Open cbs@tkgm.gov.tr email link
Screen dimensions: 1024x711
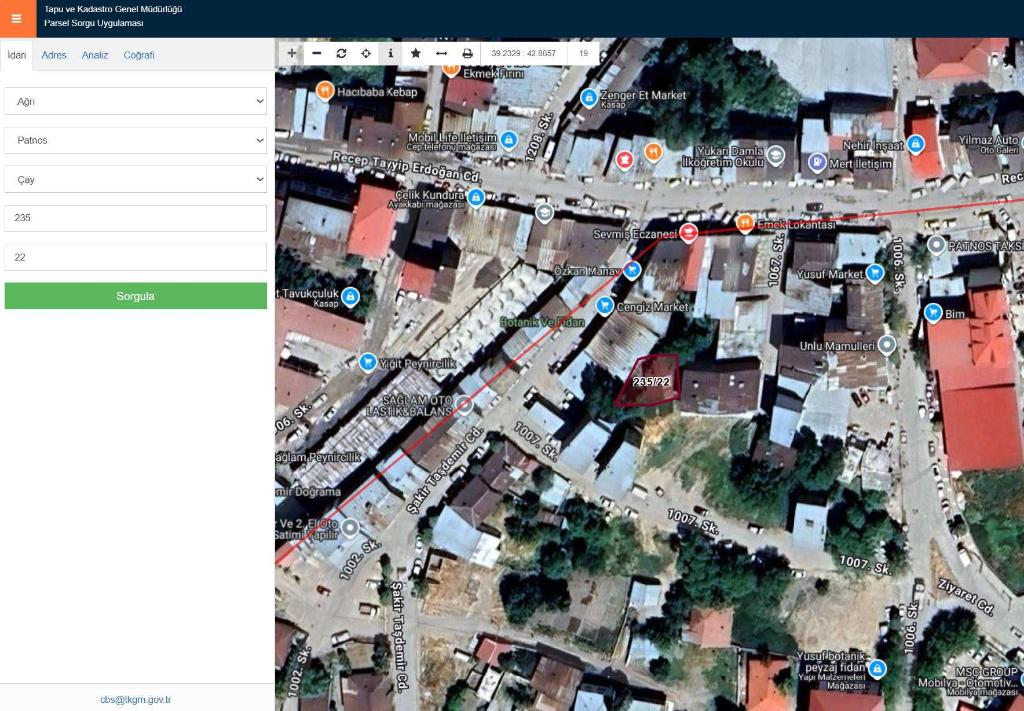[135, 699]
